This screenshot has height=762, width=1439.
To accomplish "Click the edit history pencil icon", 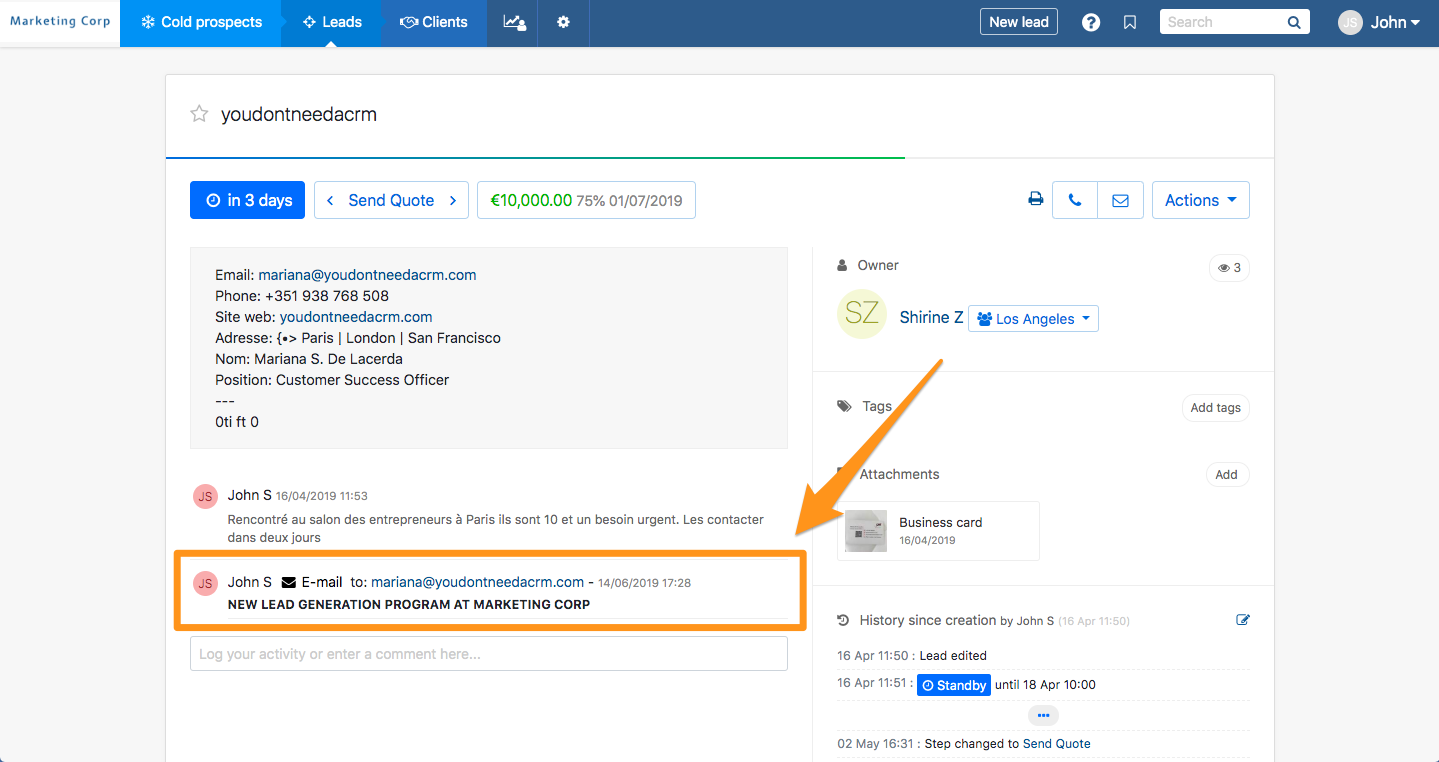I will (x=1243, y=620).
